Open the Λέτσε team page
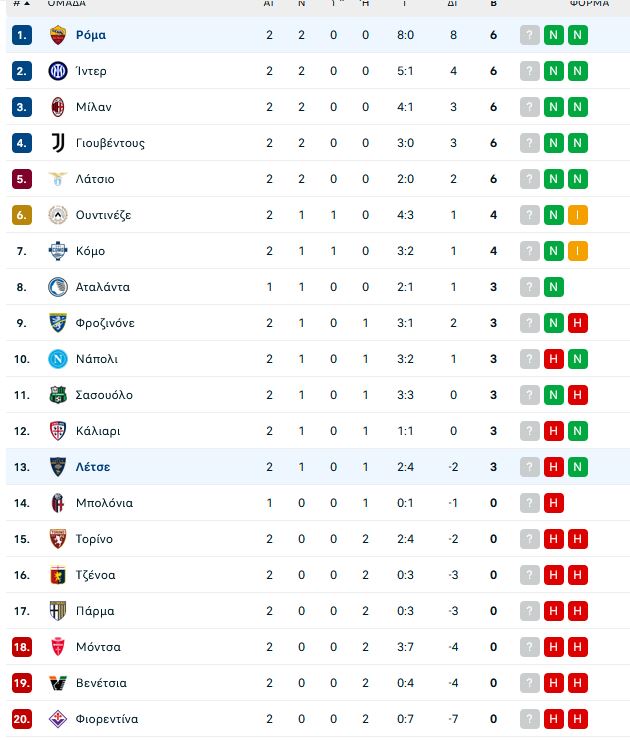The height and width of the screenshot is (740, 630). [x=93, y=467]
